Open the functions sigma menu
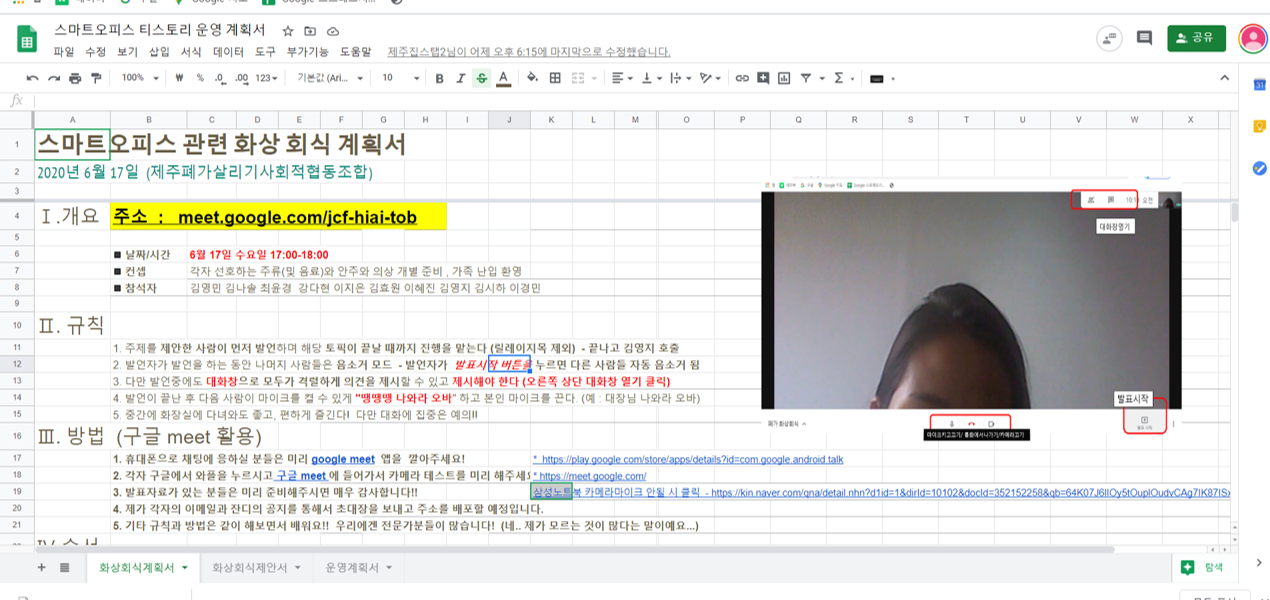 tap(838, 78)
